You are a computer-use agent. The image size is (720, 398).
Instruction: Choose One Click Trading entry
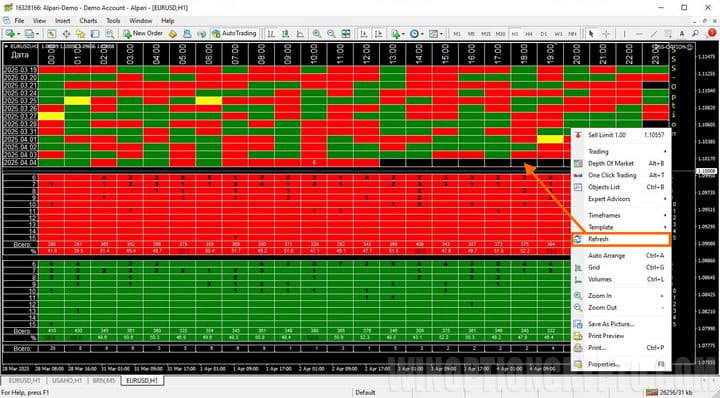621,175
